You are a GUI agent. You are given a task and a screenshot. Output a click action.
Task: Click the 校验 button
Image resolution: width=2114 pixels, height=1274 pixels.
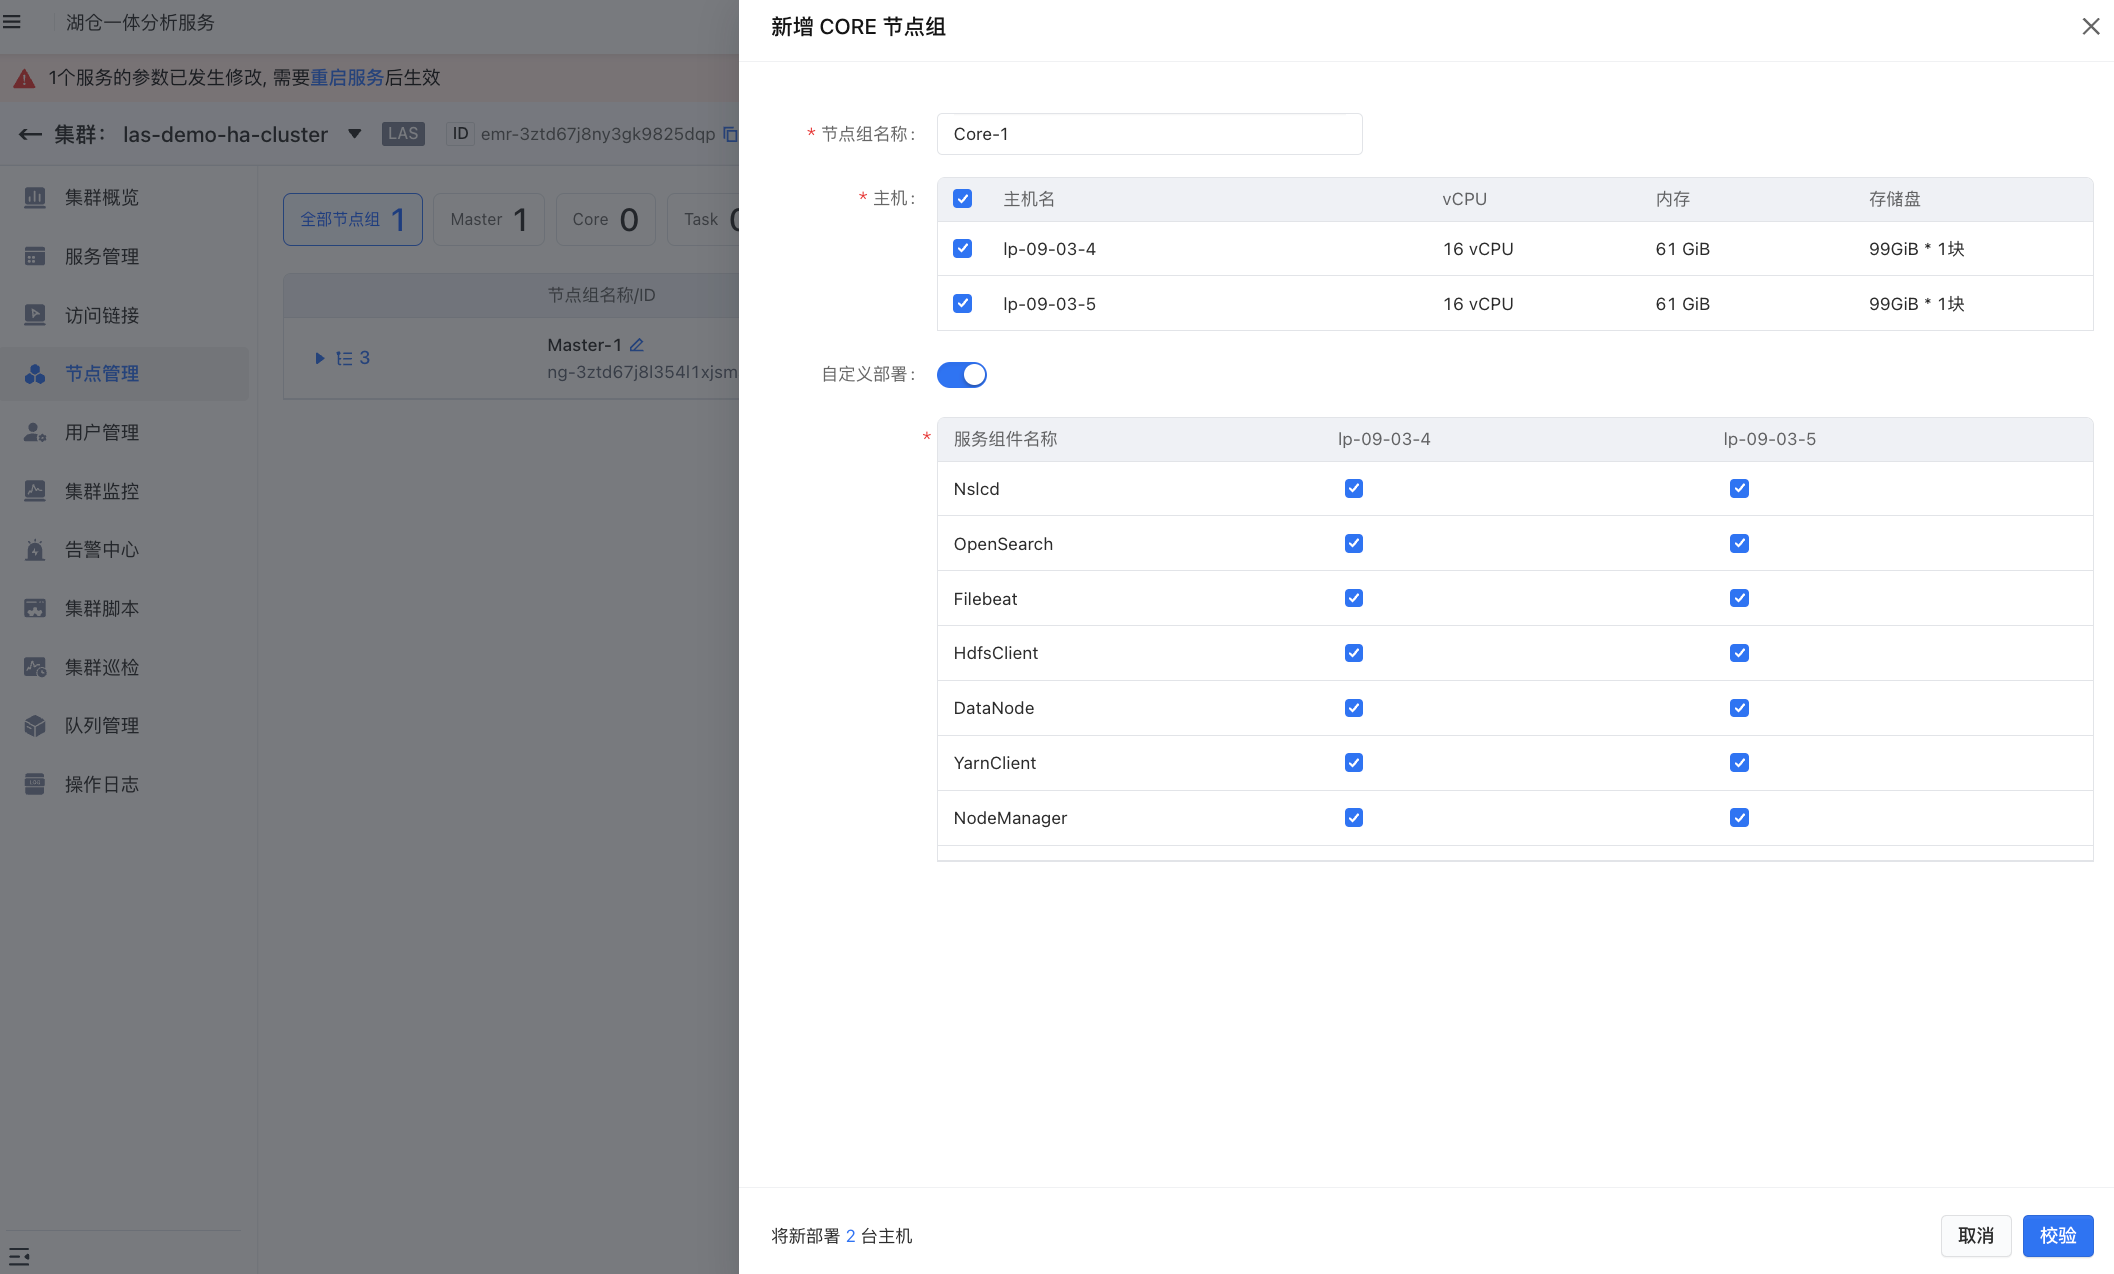click(2058, 1236)
